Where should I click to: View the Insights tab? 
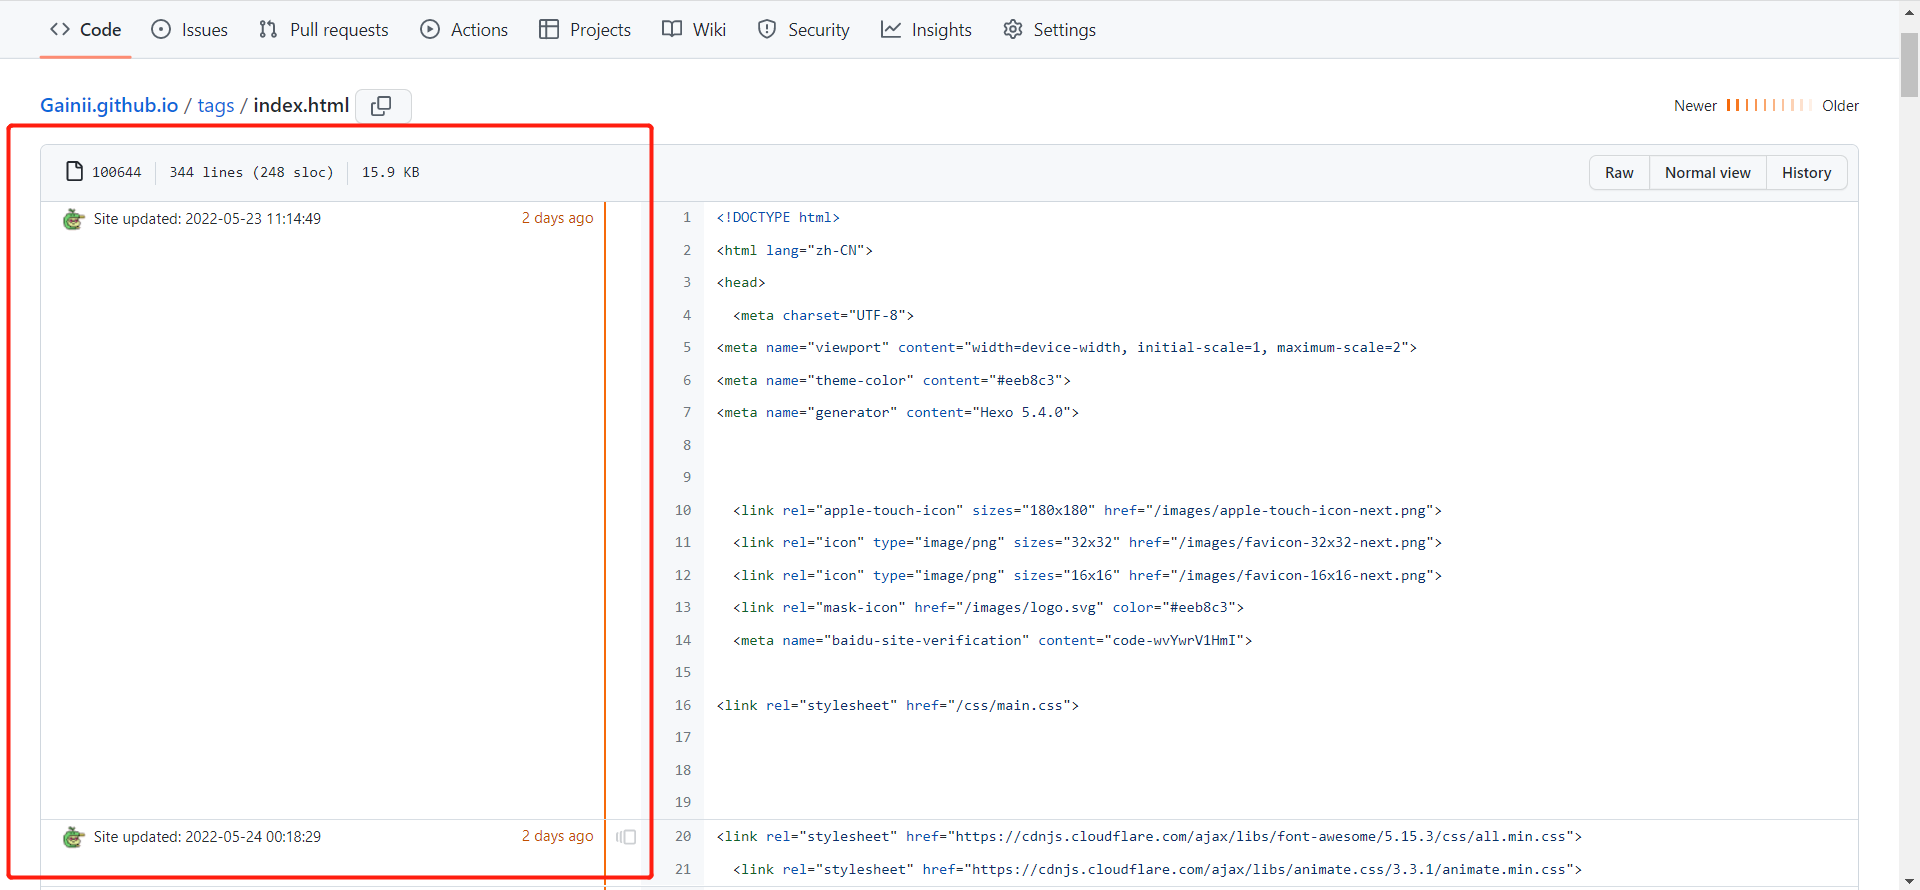[x=926, y=29]
